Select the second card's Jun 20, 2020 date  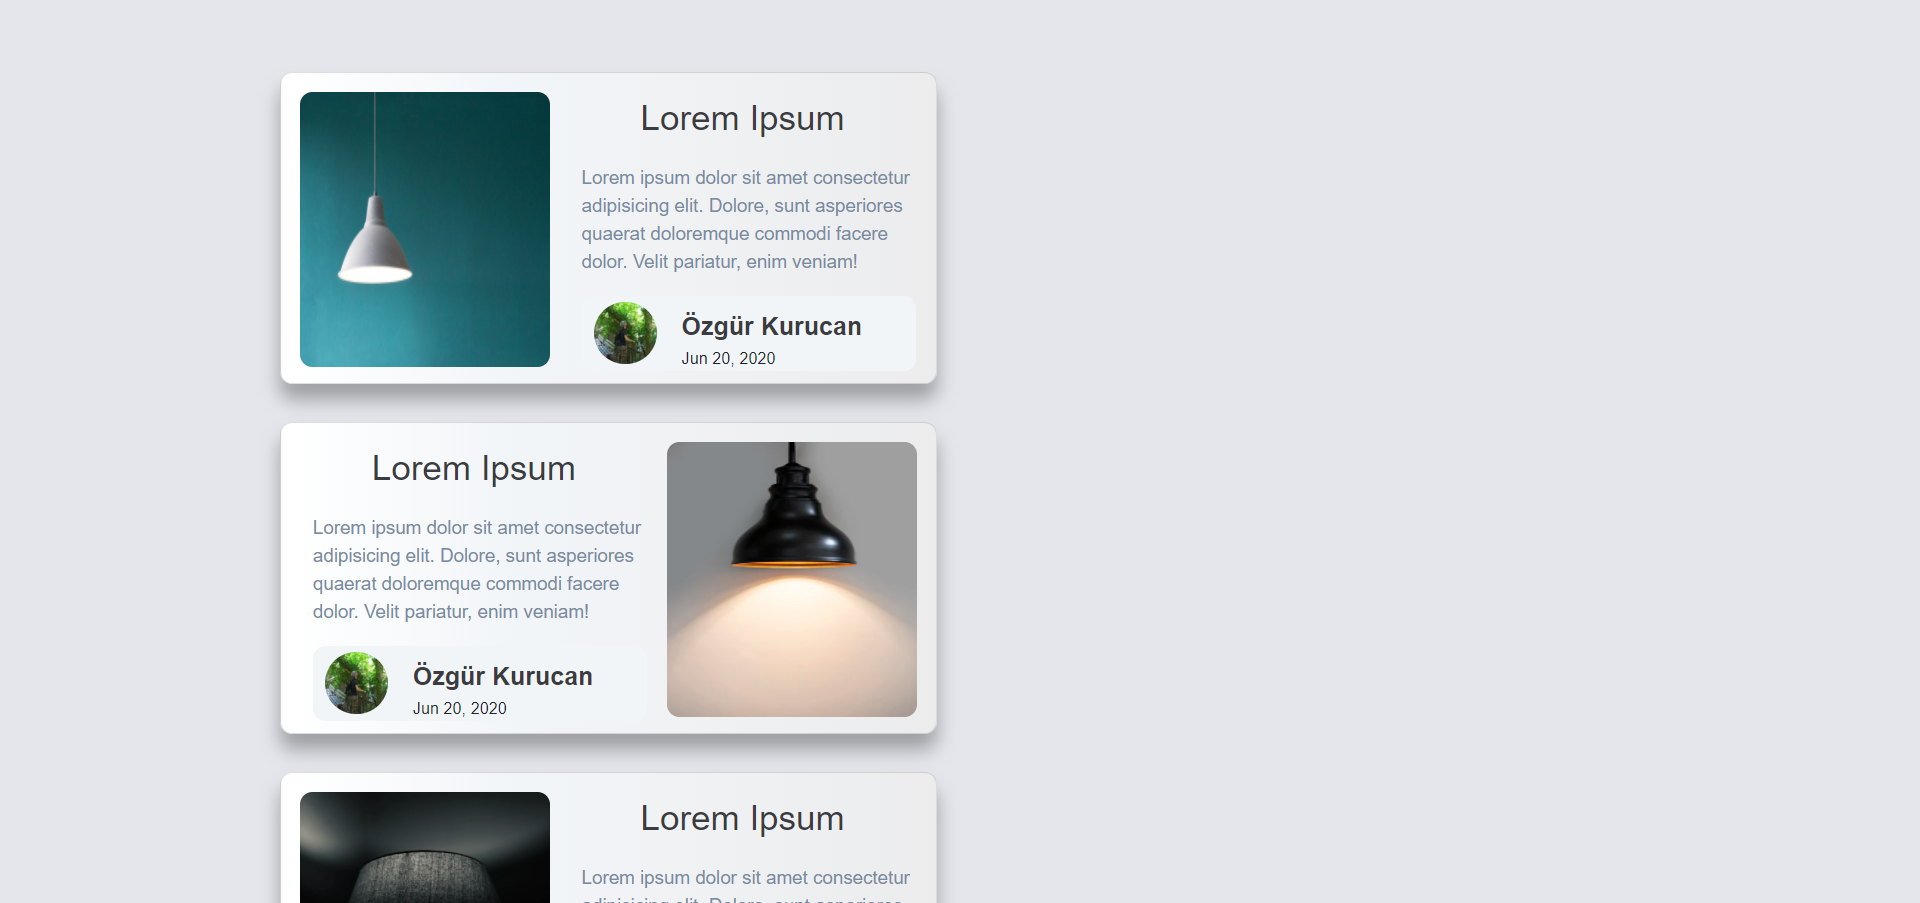[x=459, y=708]
